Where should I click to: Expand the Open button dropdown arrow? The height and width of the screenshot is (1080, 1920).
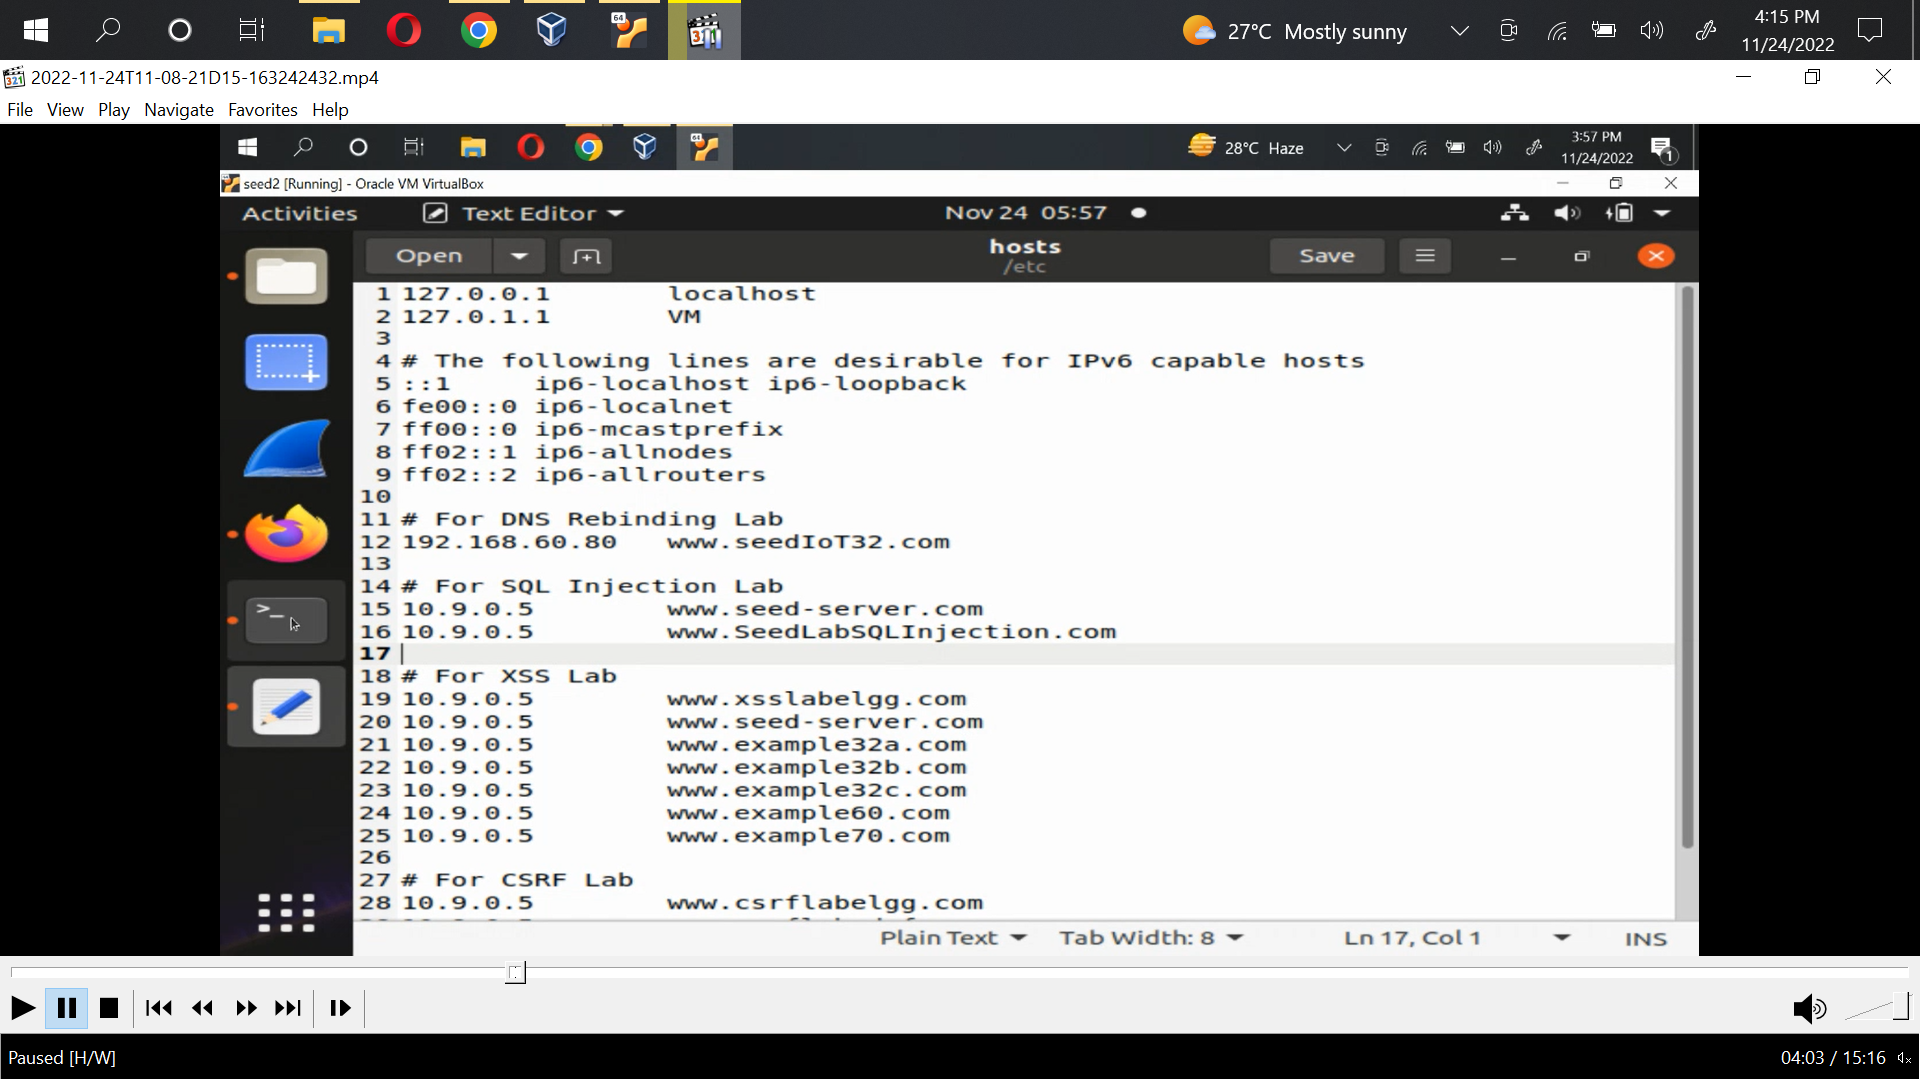pyautogui.click(x=519, y=255)
